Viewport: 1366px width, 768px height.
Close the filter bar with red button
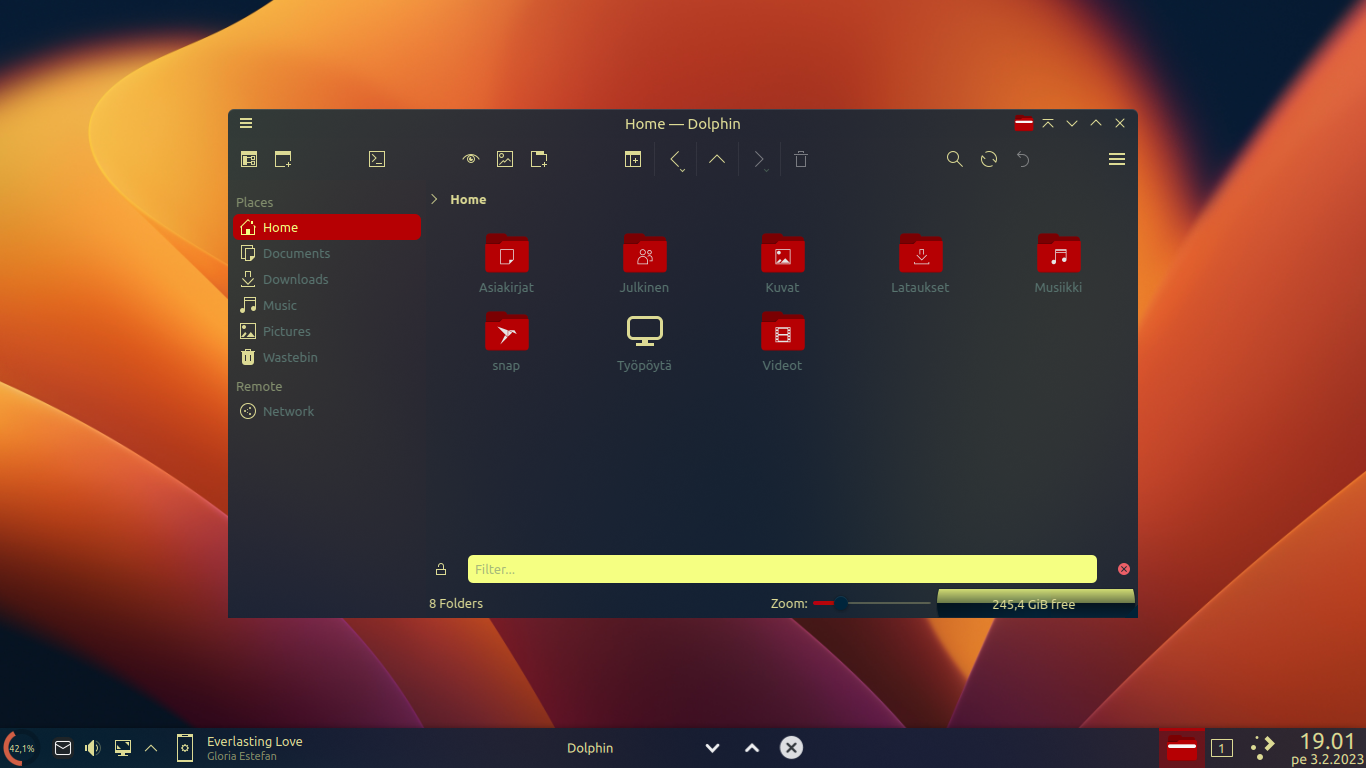(x=1123, y=569)
